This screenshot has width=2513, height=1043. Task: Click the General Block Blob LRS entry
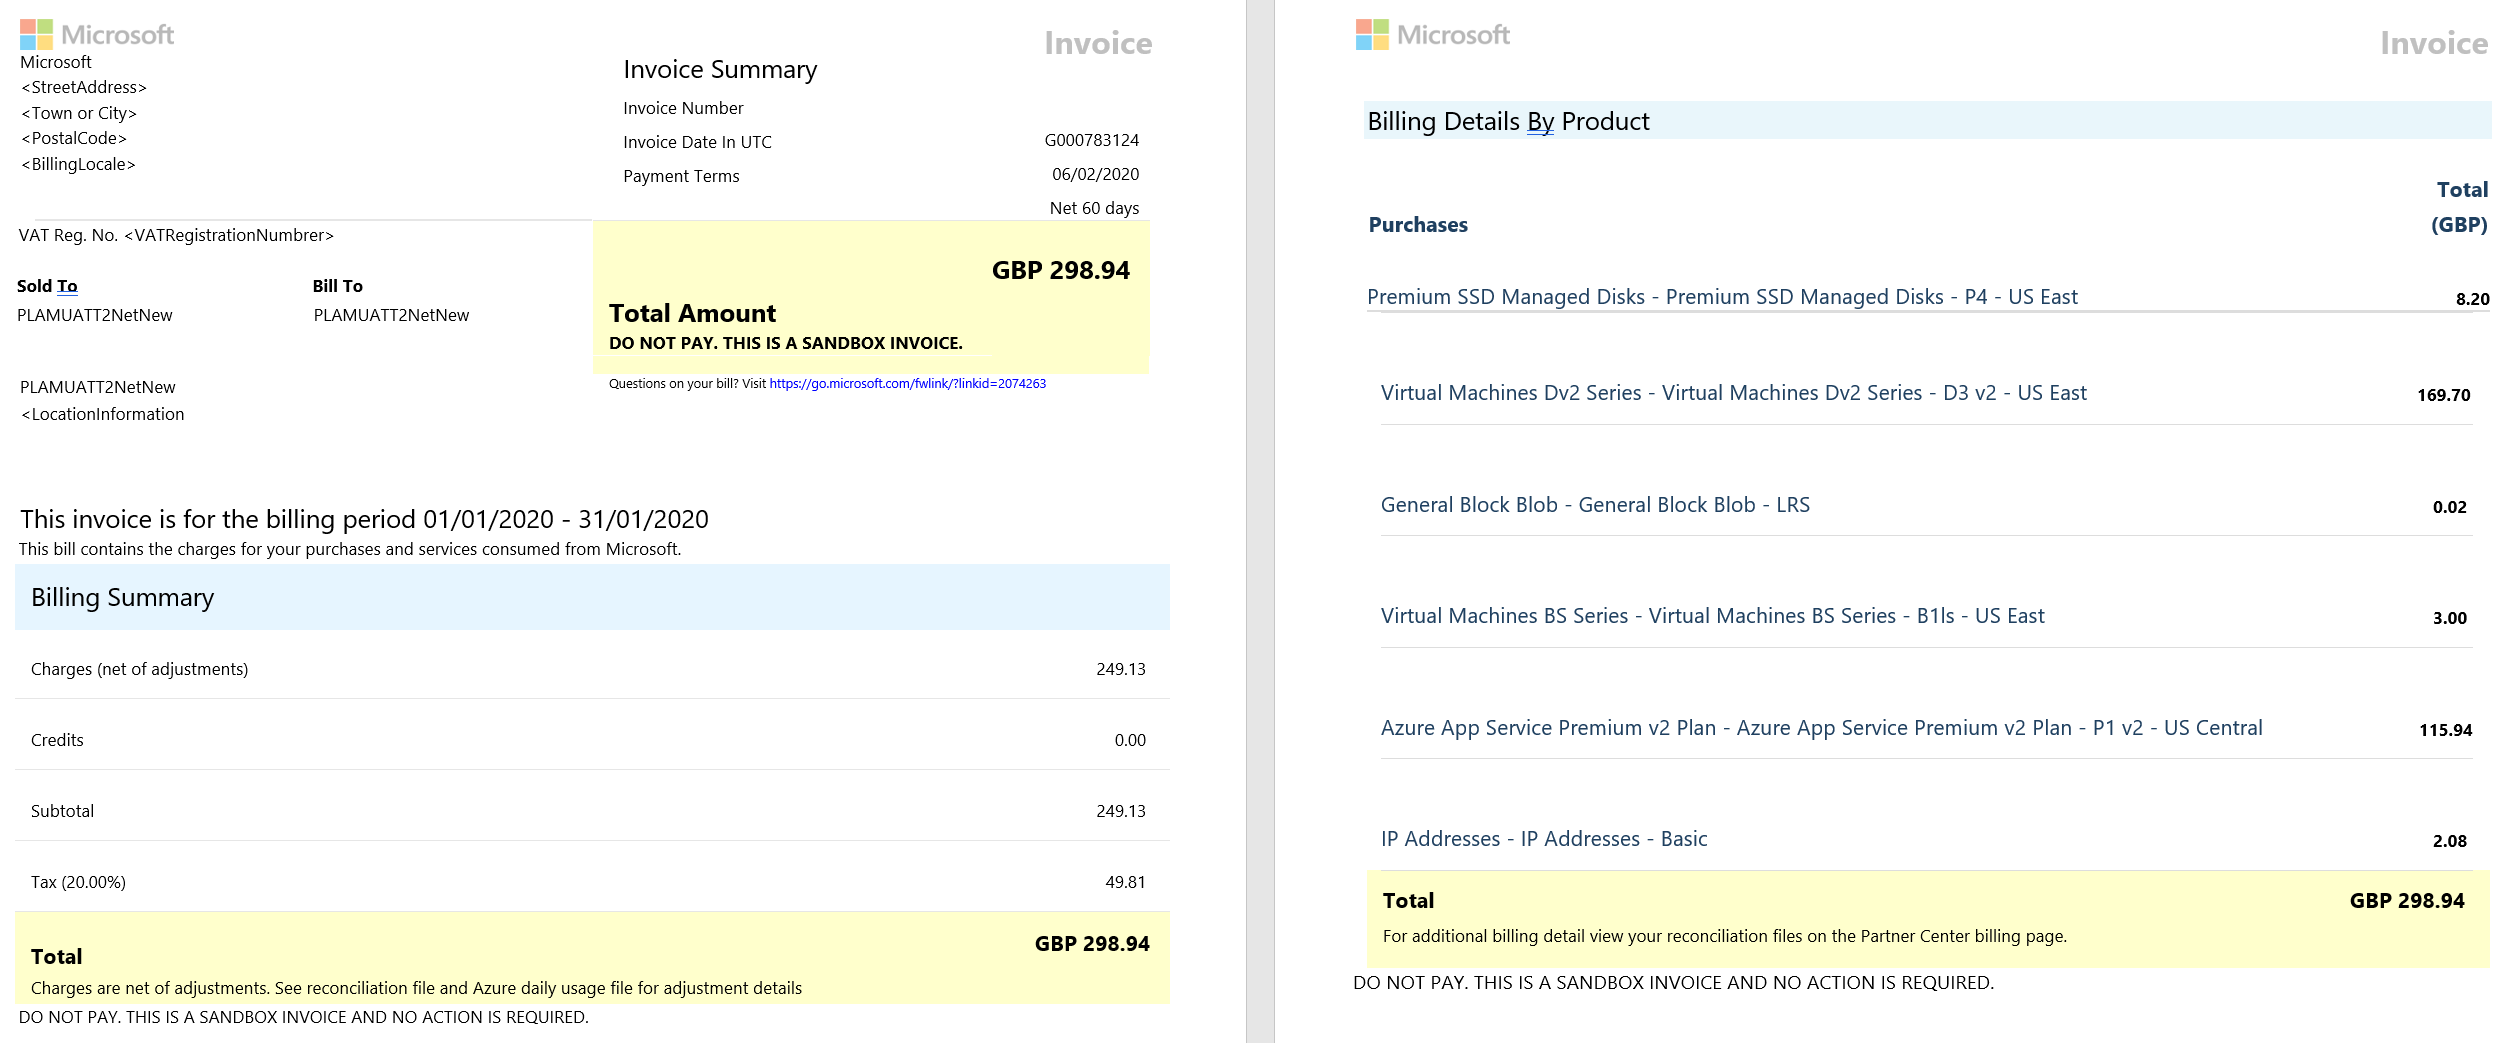[x=1595, y=505]
